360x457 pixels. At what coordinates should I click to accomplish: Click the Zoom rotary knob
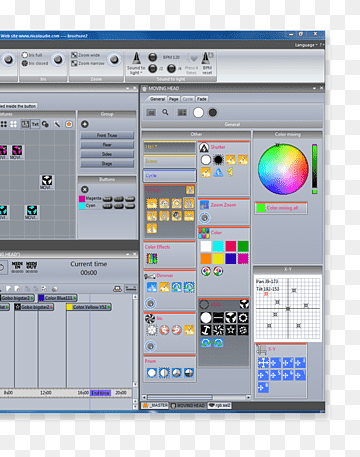point(114,59)
